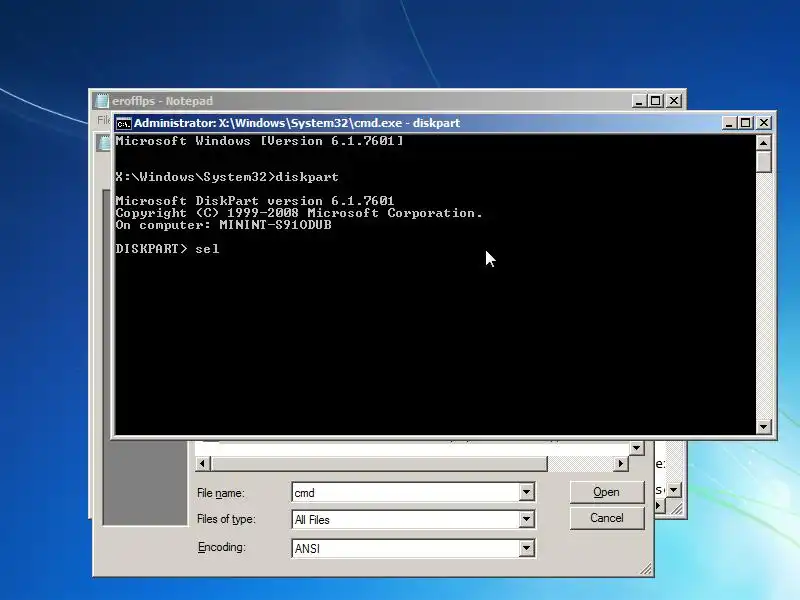800x600 pixels.
Task: Click Notepad's scroll down arrow behind the dialog
Action: tap(674, 490)
